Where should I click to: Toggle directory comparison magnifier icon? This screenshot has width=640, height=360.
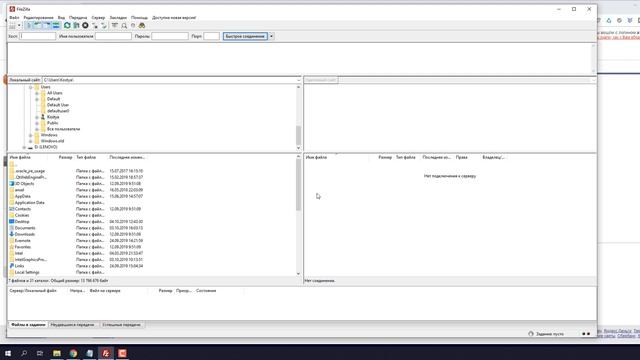(124, 26)
